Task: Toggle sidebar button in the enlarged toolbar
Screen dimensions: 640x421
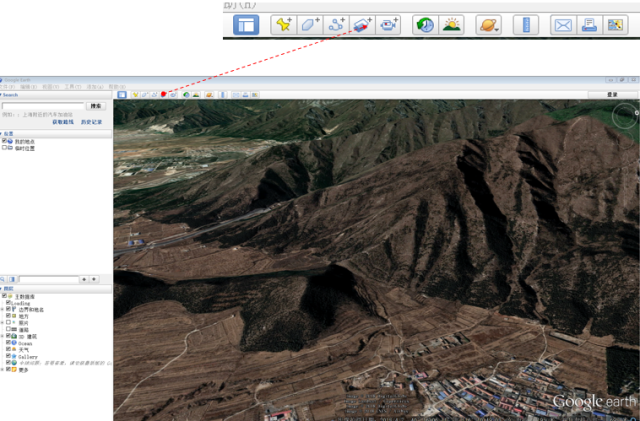Action: tap(246, 25)
